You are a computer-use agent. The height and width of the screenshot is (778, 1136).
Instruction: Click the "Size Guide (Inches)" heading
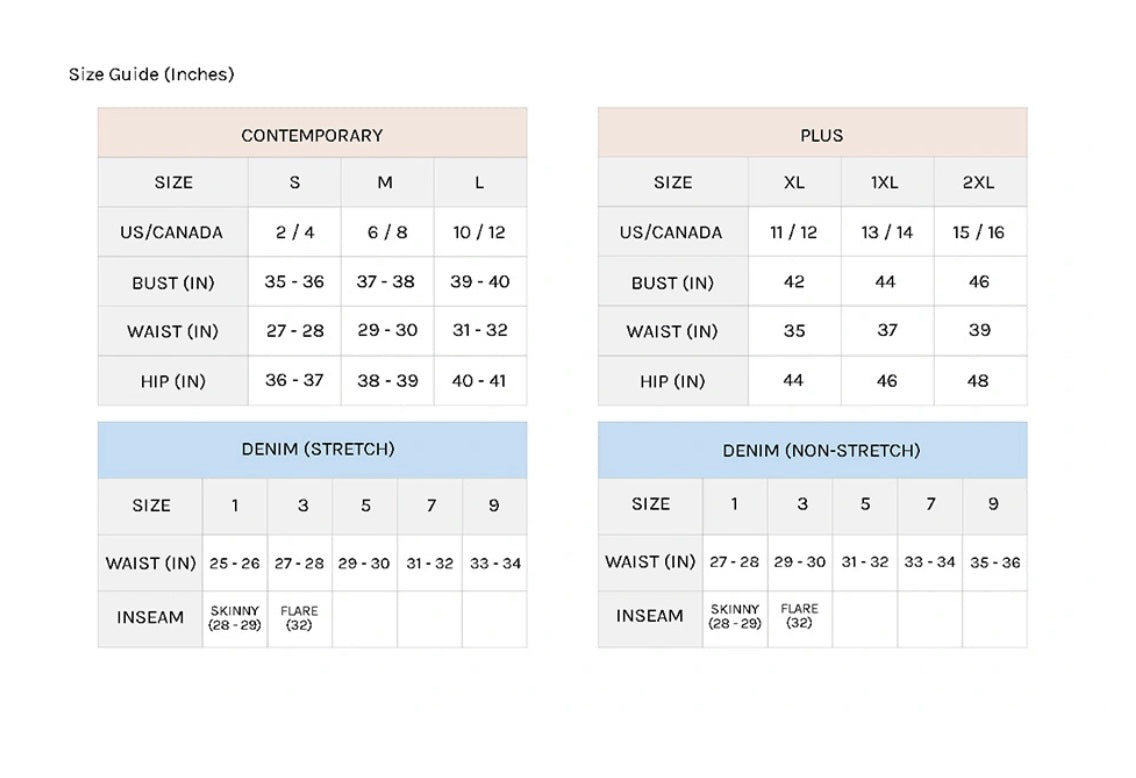[151, 74]
